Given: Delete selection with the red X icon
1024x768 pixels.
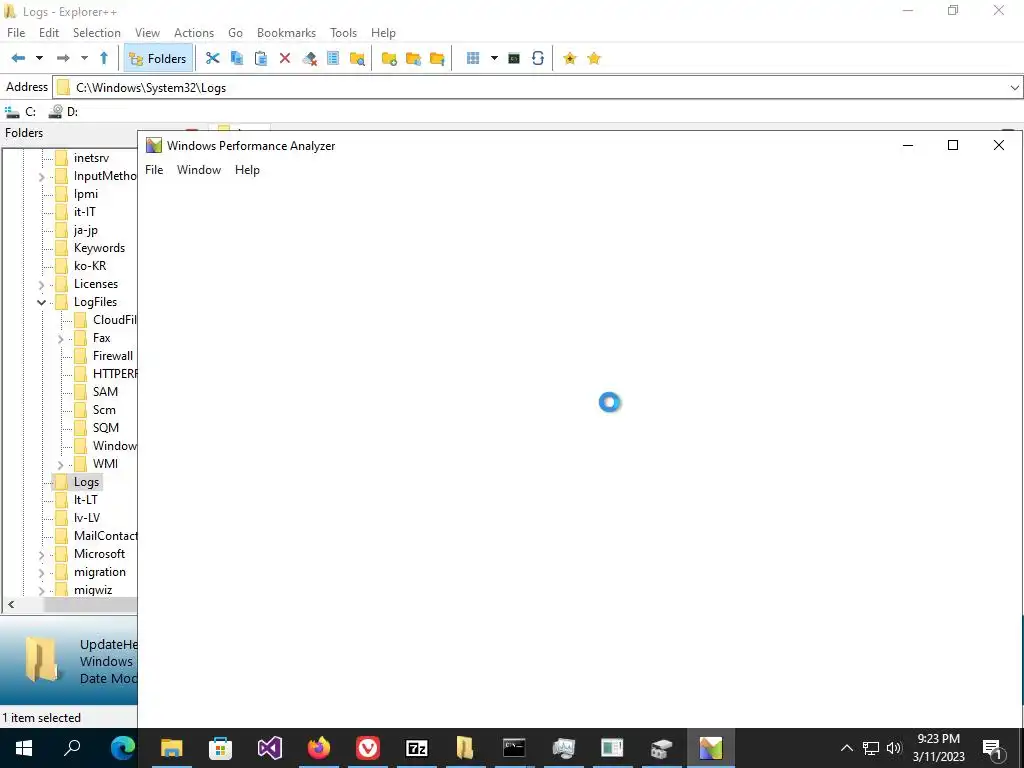Looking at the screenshot, I should (285, 59).
